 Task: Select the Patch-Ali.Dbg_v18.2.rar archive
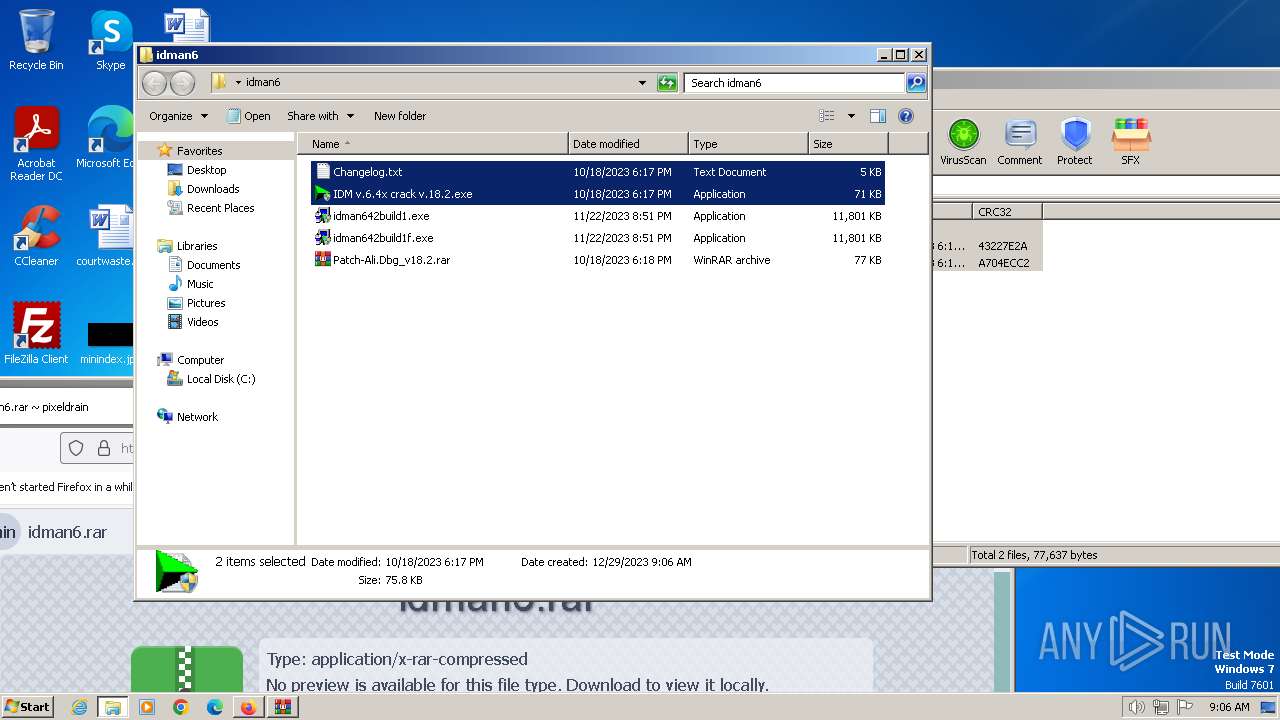coord(598,260)
